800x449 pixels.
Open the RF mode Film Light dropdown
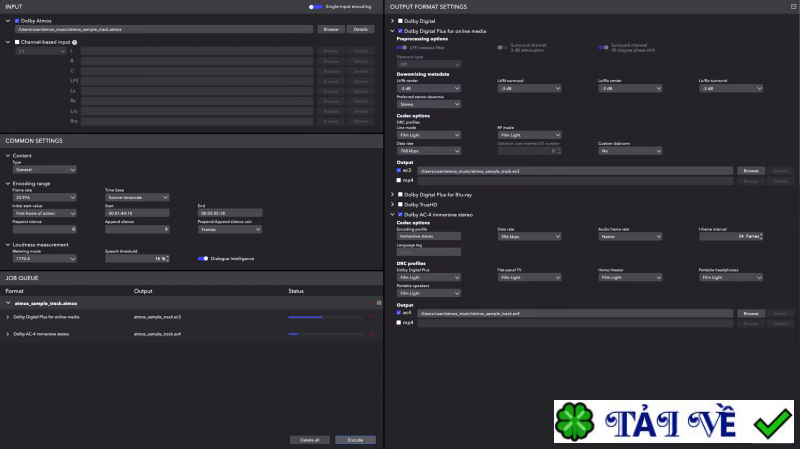pos(529,135)
